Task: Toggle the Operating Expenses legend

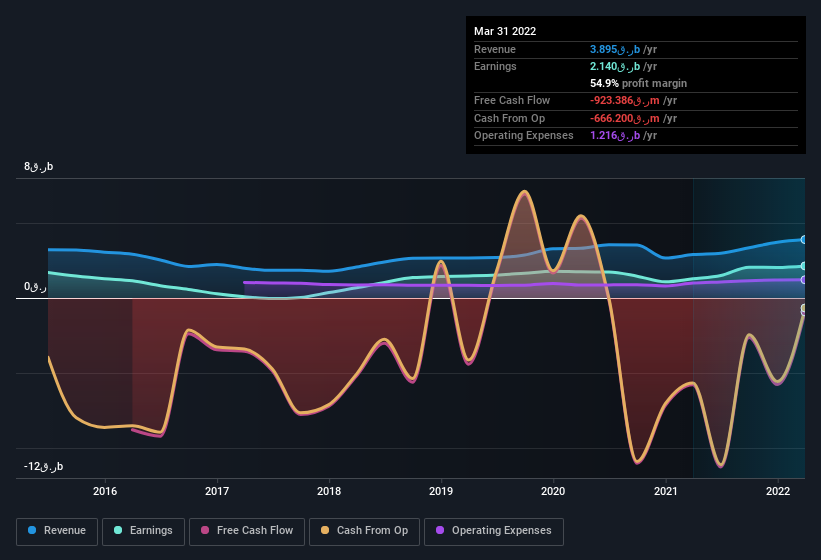Action: tap(494, 531)
